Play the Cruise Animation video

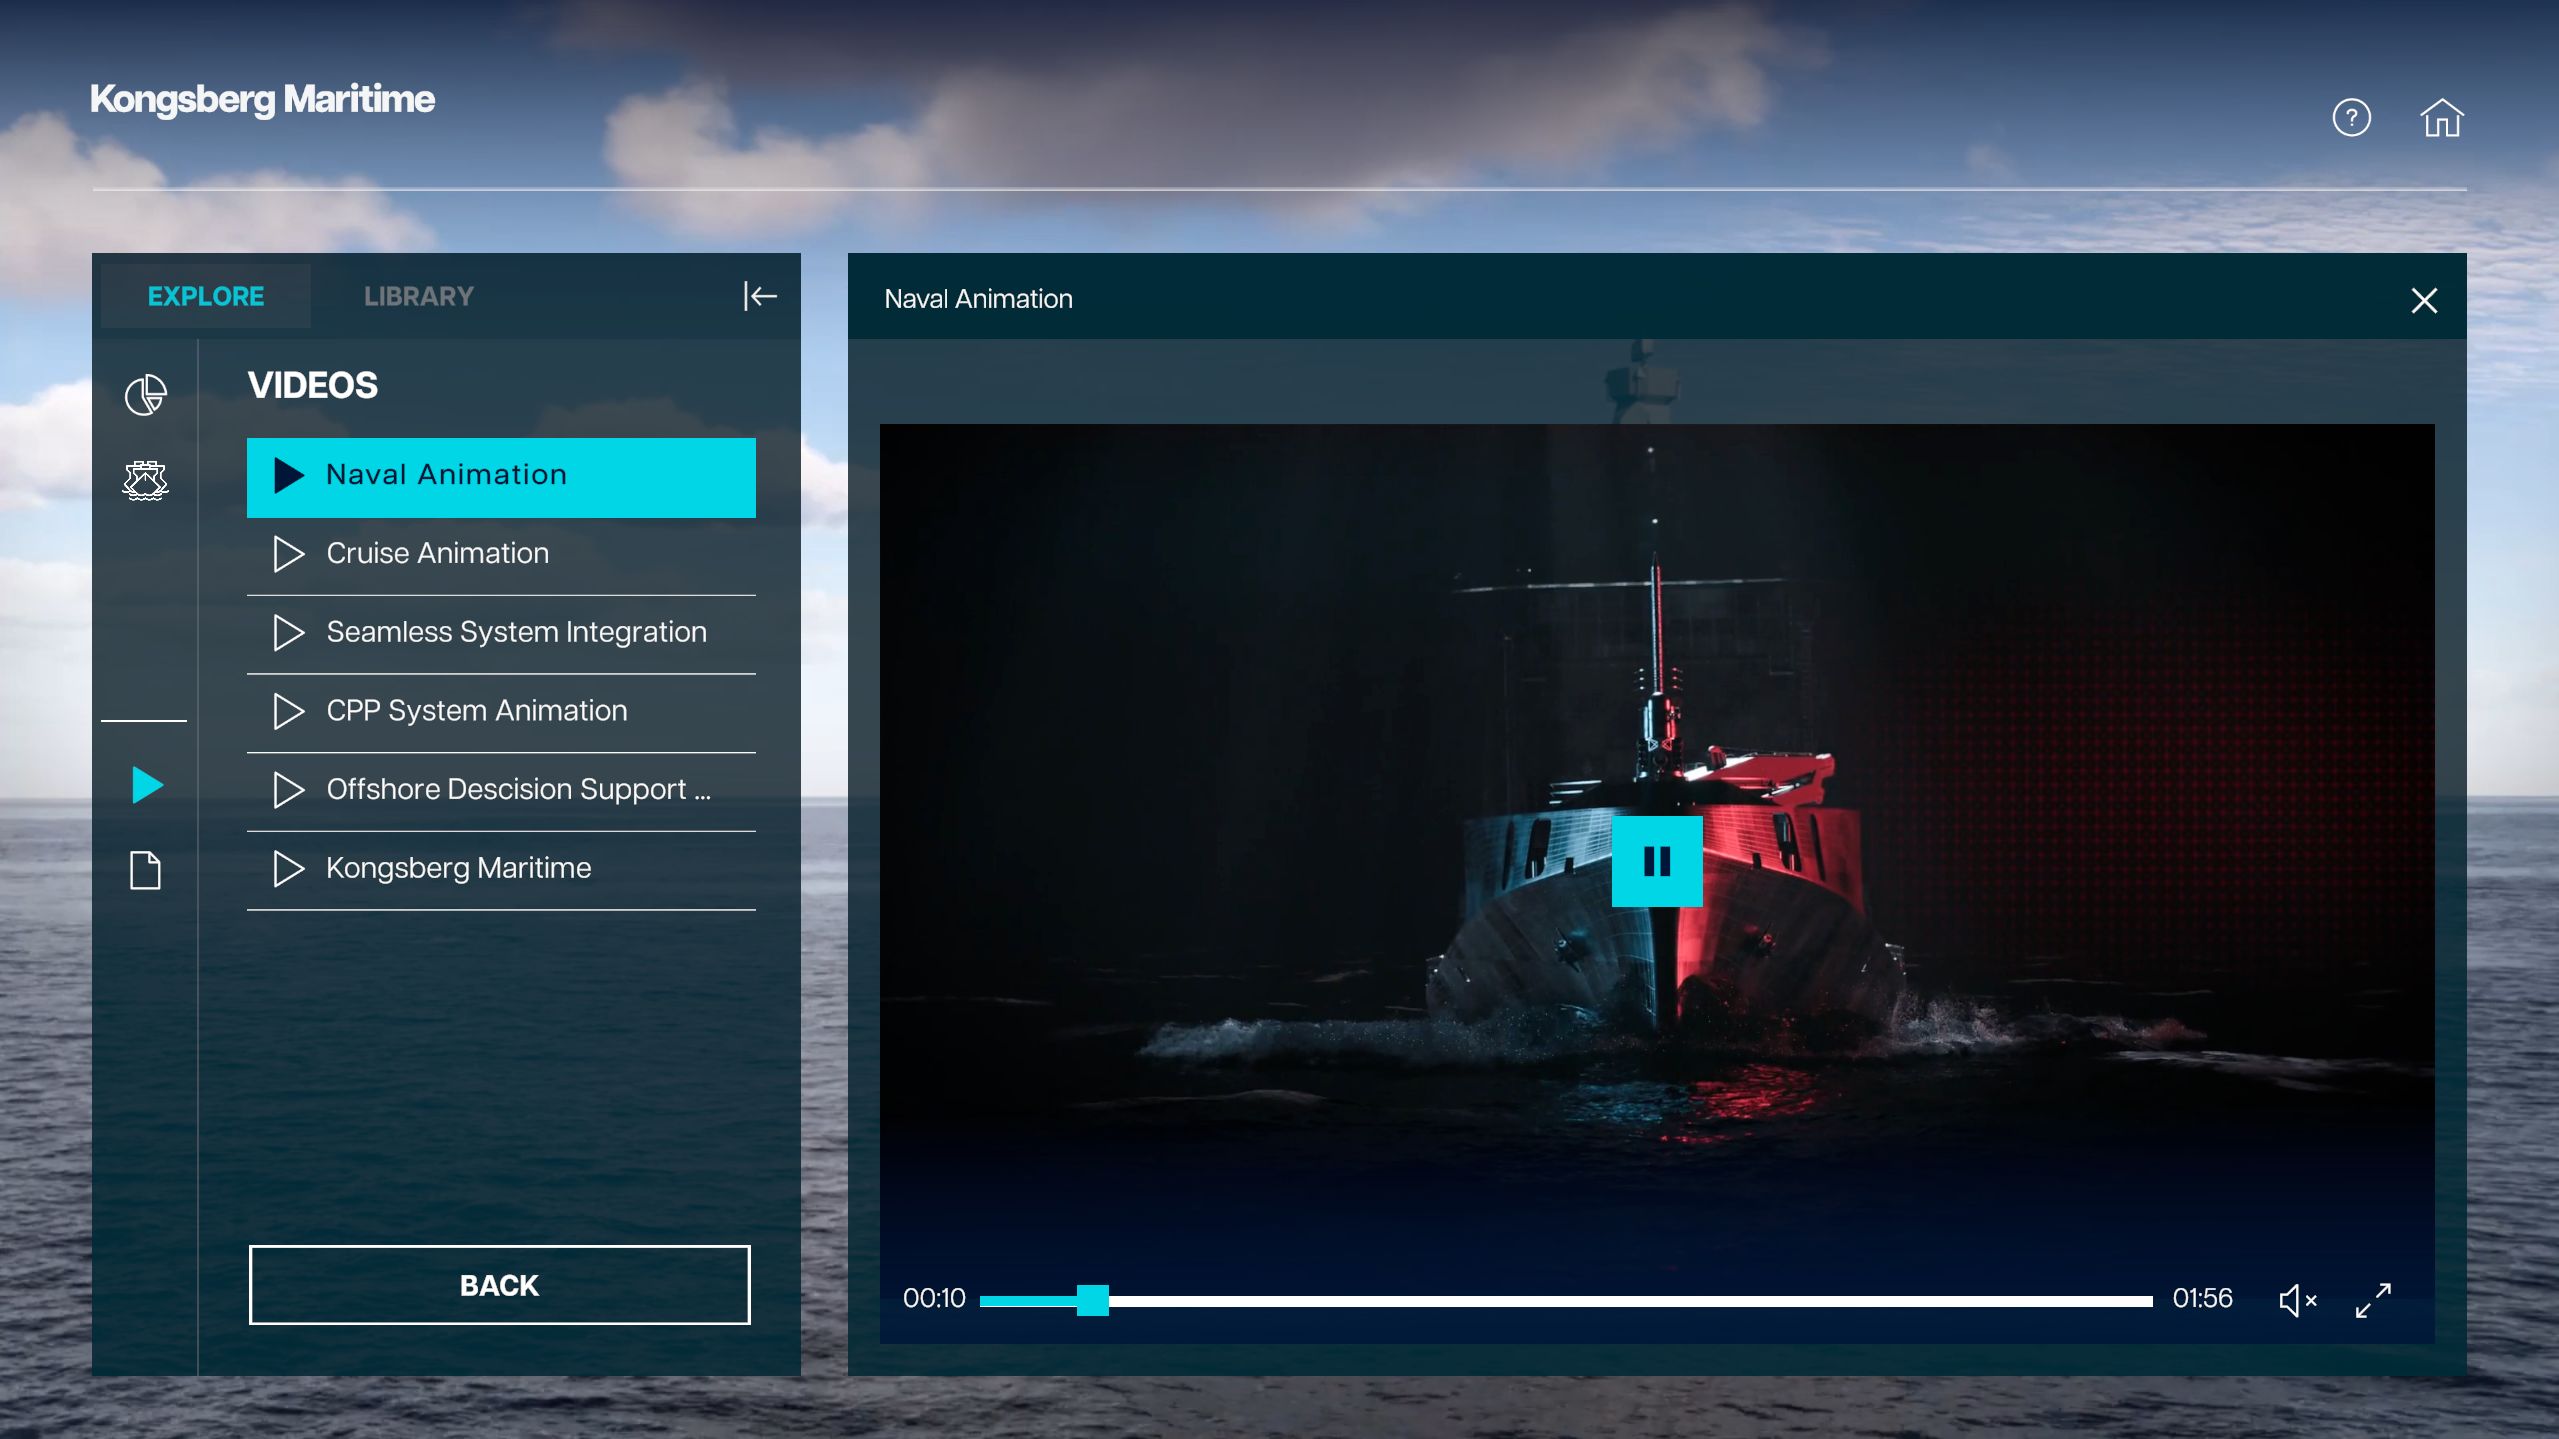click(501, 554)
